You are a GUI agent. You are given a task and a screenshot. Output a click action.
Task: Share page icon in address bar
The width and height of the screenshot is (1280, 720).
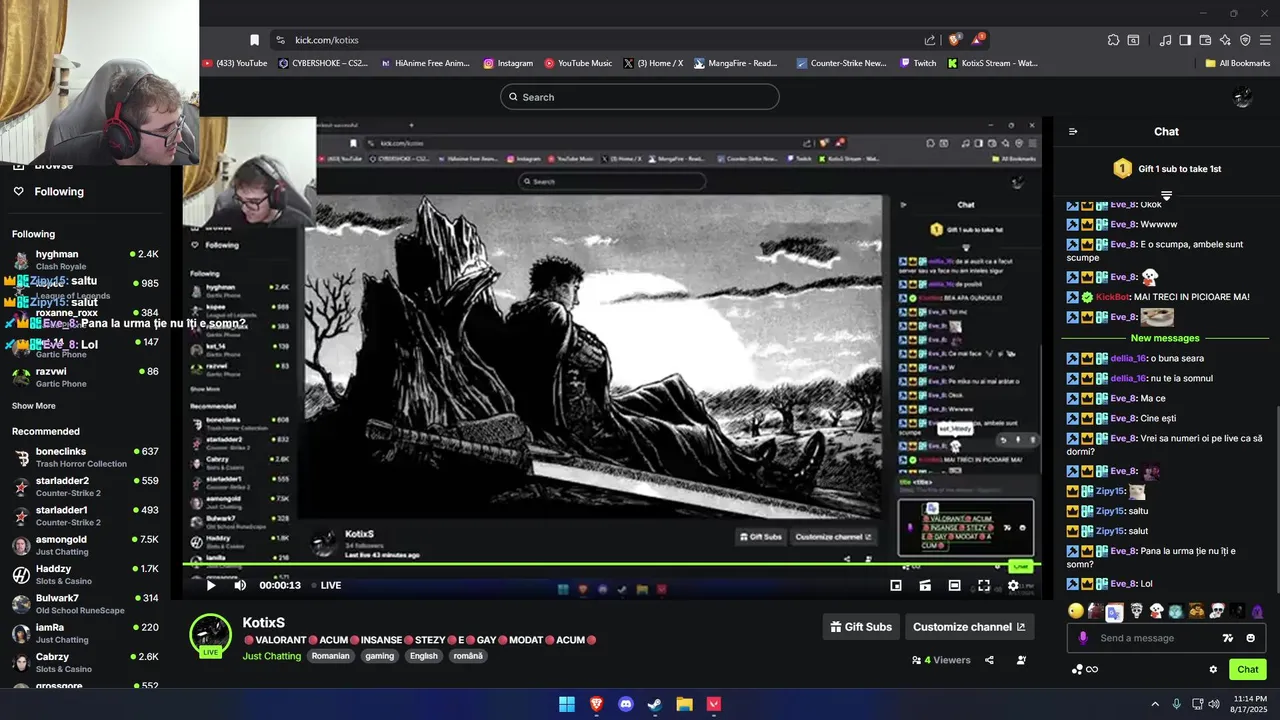(930, 40)
